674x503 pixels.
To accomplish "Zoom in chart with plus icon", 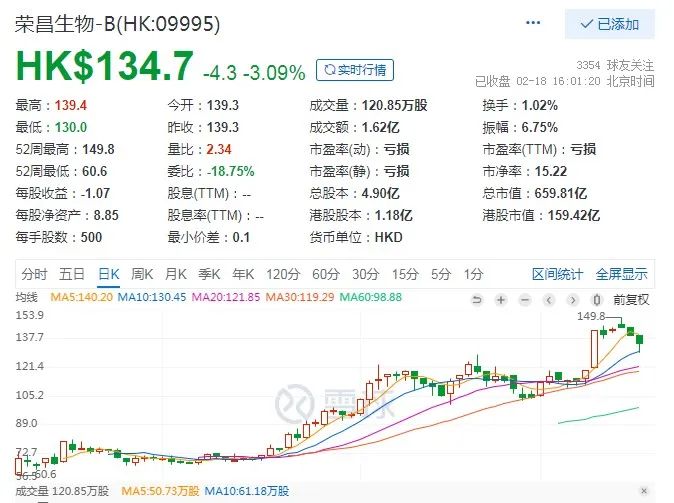I will [x=501, y=300].
